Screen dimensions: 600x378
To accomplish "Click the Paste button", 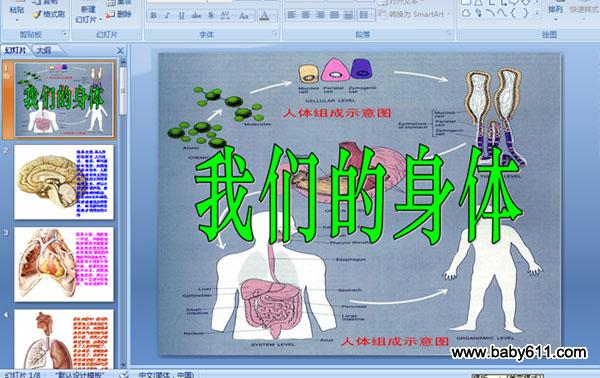I will point(16,10).
